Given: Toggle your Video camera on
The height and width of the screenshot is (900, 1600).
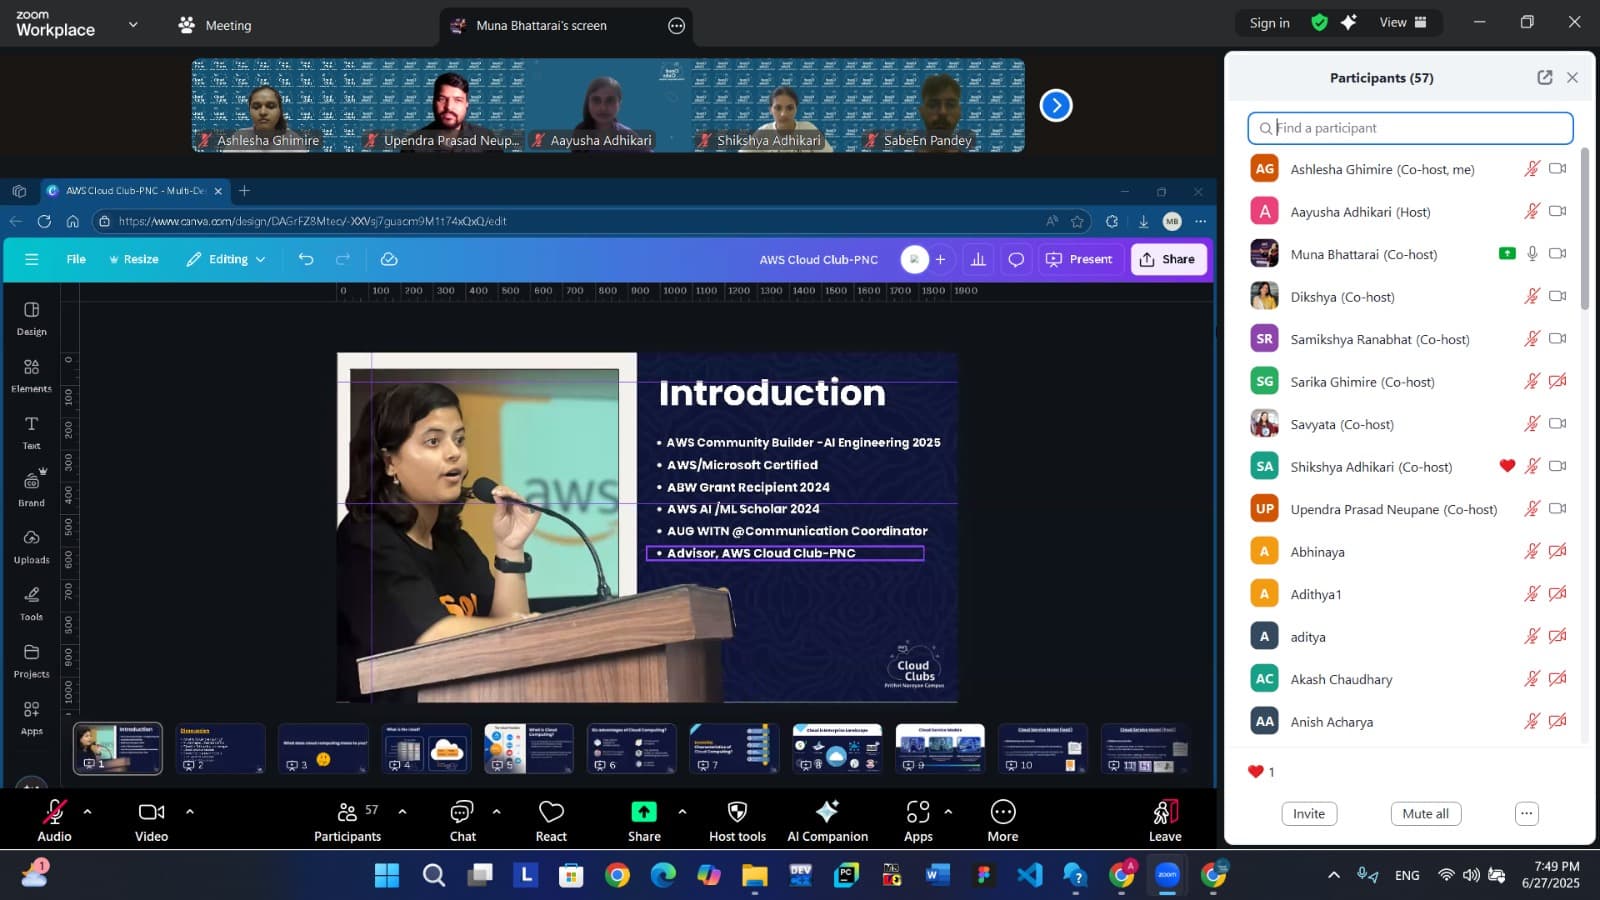Looking at the screenshot, I should (x=152, y=820).
